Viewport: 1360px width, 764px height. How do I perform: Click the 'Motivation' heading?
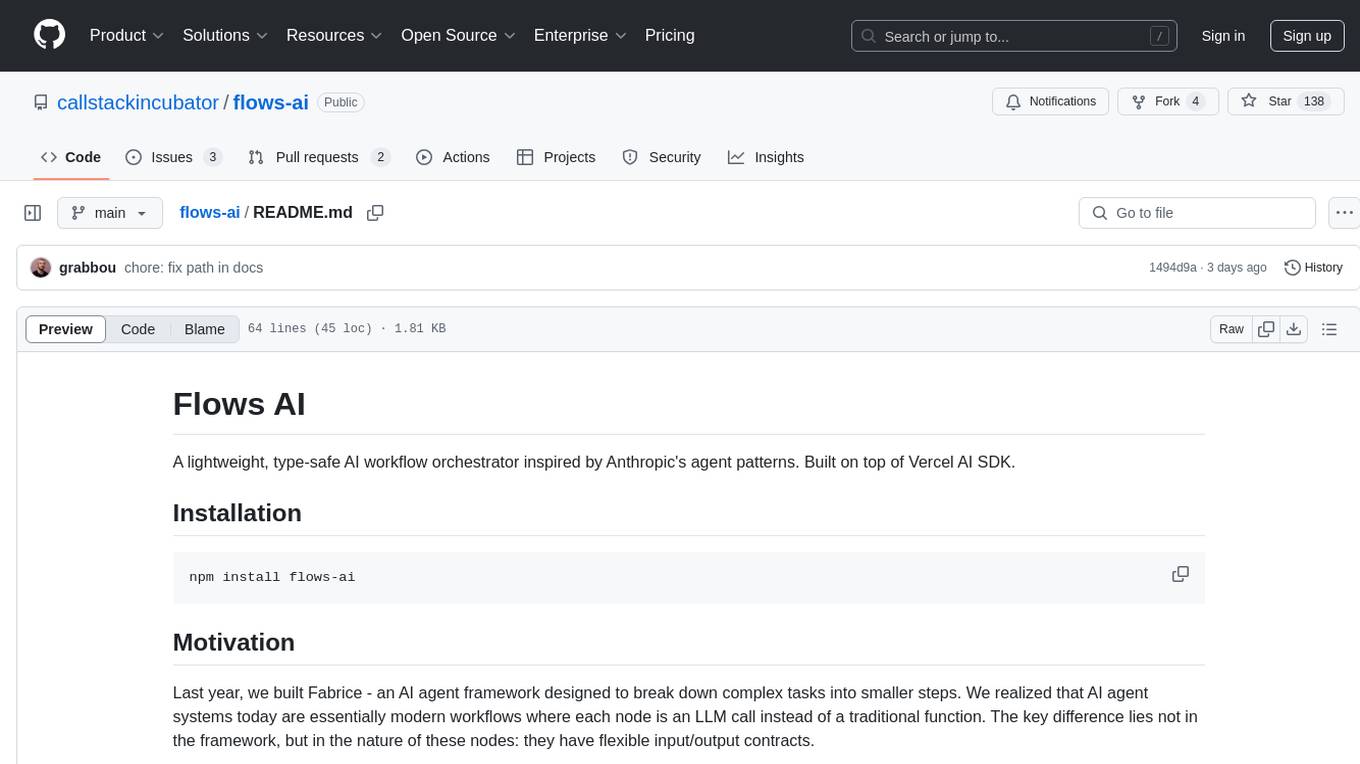[234, 642]
